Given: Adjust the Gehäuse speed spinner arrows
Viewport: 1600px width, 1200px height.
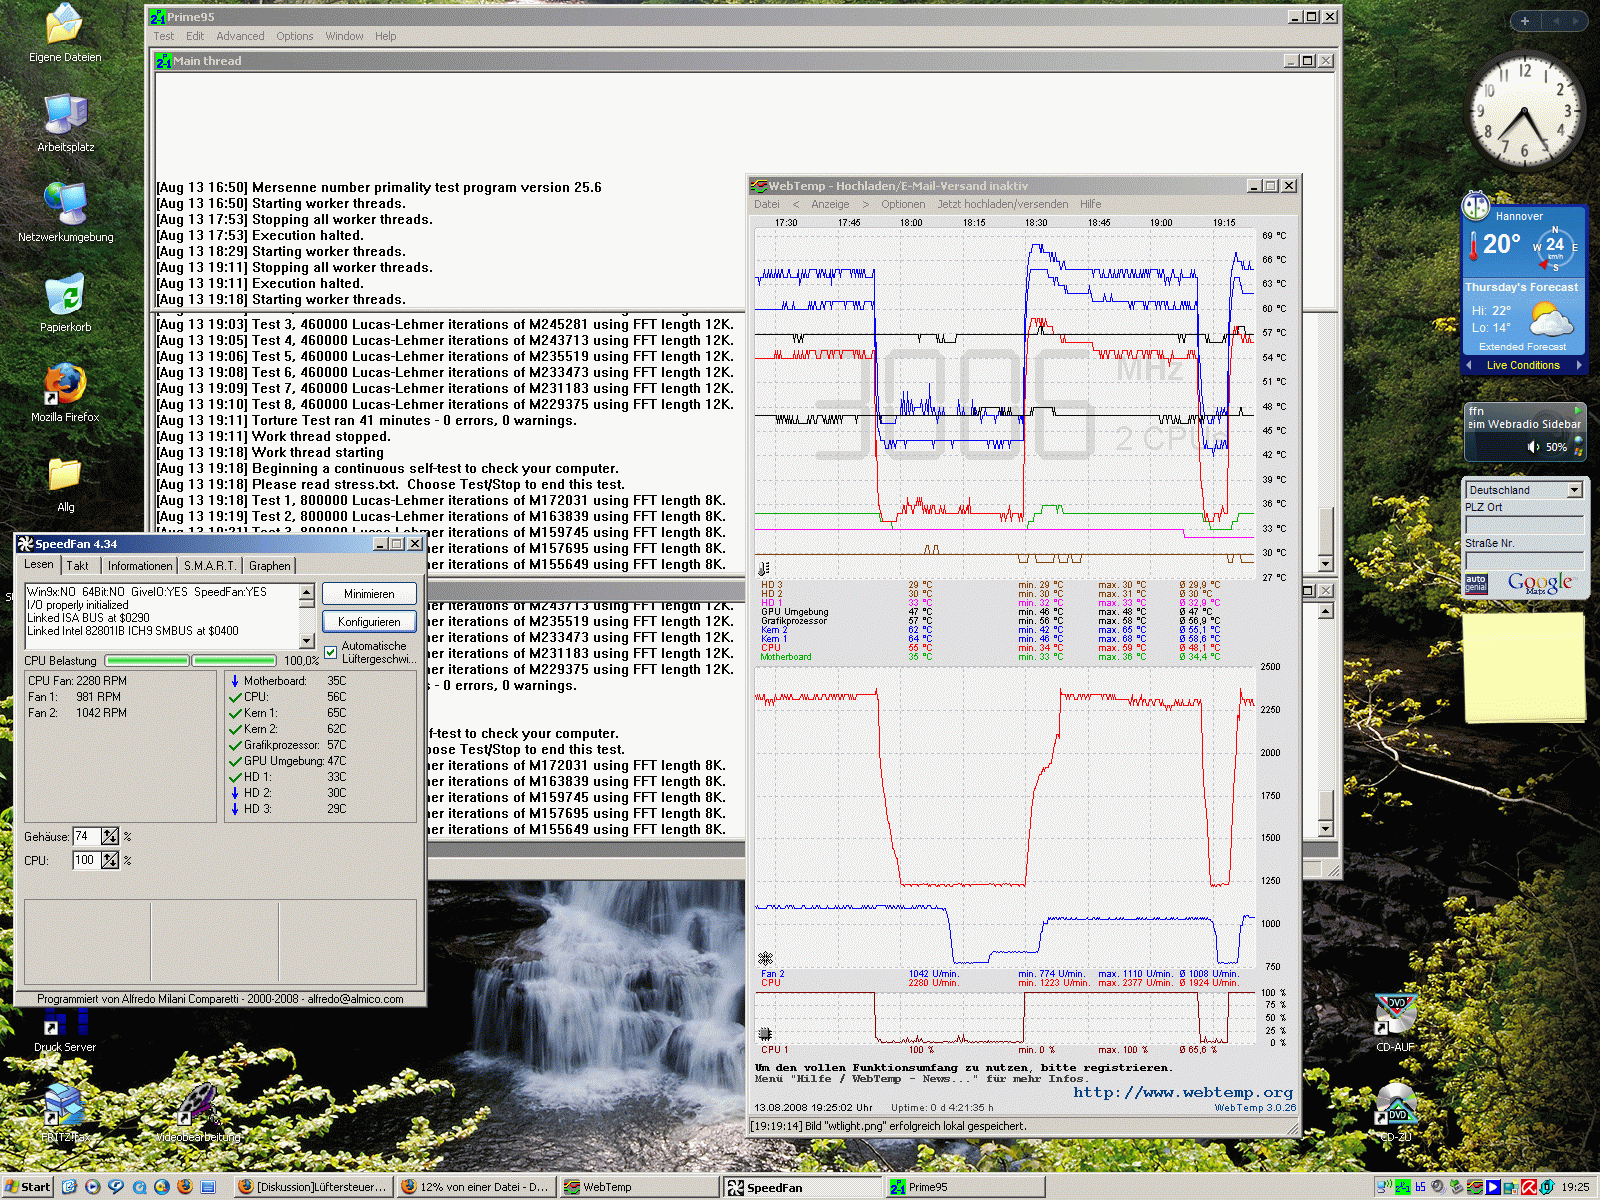Looking at the screenshot, I should tap(110, 836).
